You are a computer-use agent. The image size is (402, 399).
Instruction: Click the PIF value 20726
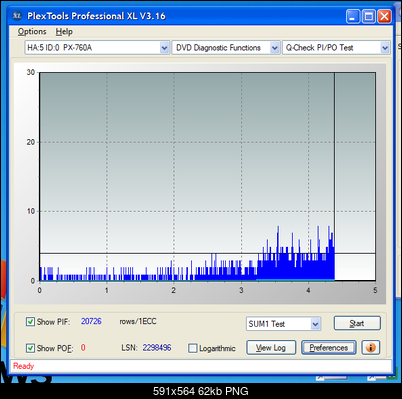click(91, 321)
